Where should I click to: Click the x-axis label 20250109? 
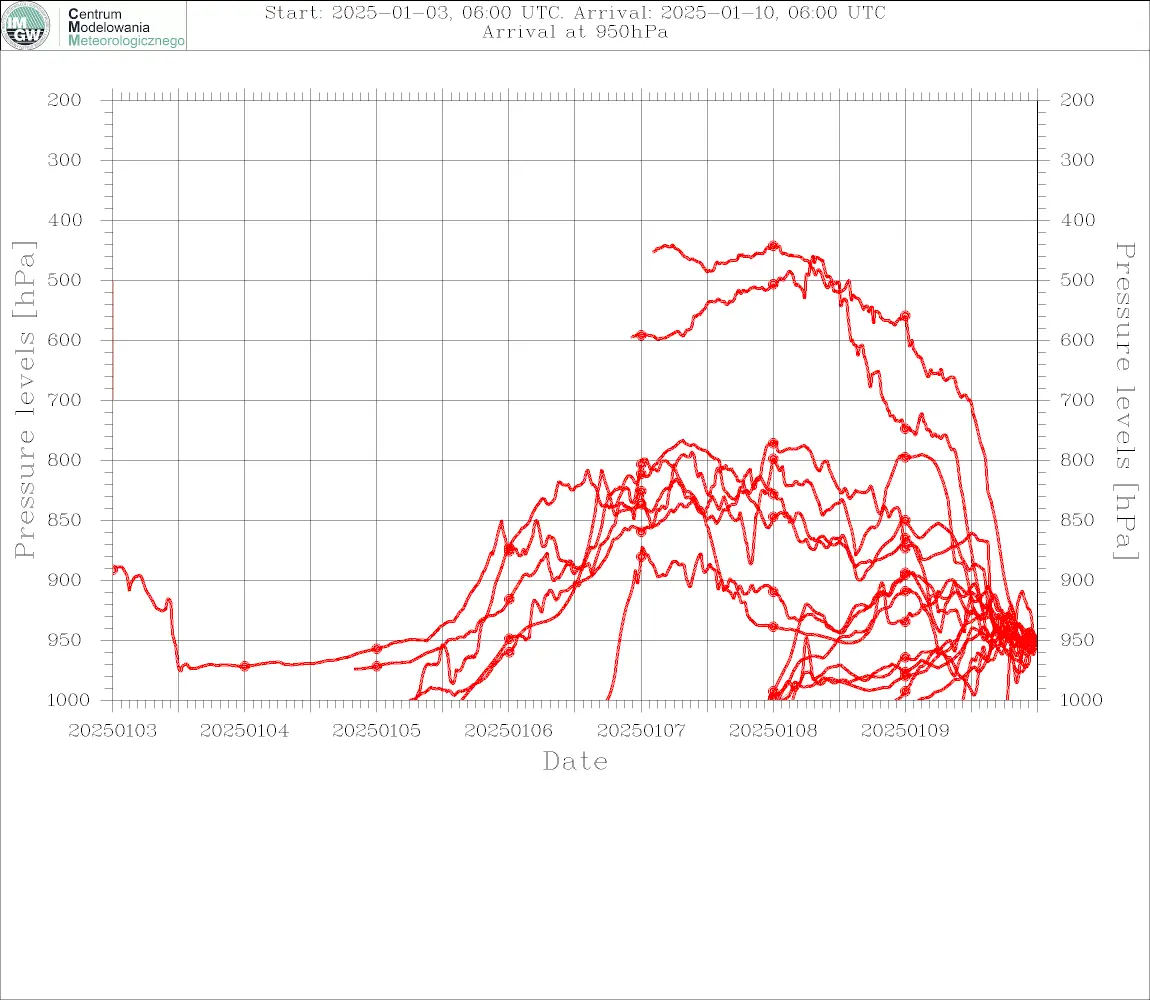[905, 731]
